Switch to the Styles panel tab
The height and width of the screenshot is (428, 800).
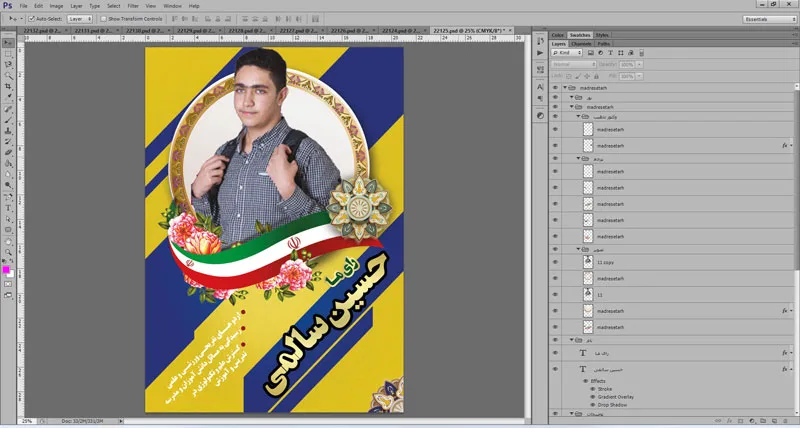pos(602,35)
